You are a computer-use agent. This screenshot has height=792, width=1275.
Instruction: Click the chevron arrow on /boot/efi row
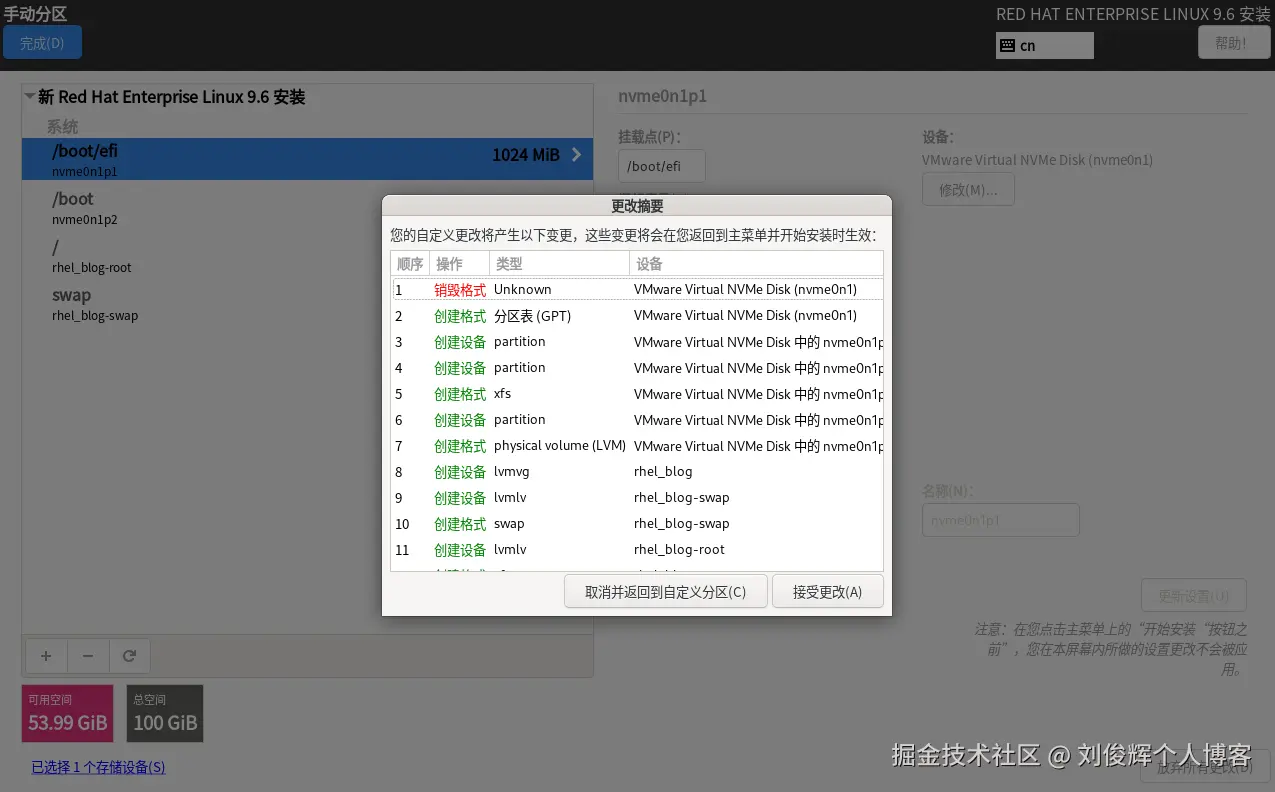(x=576, y=155)
